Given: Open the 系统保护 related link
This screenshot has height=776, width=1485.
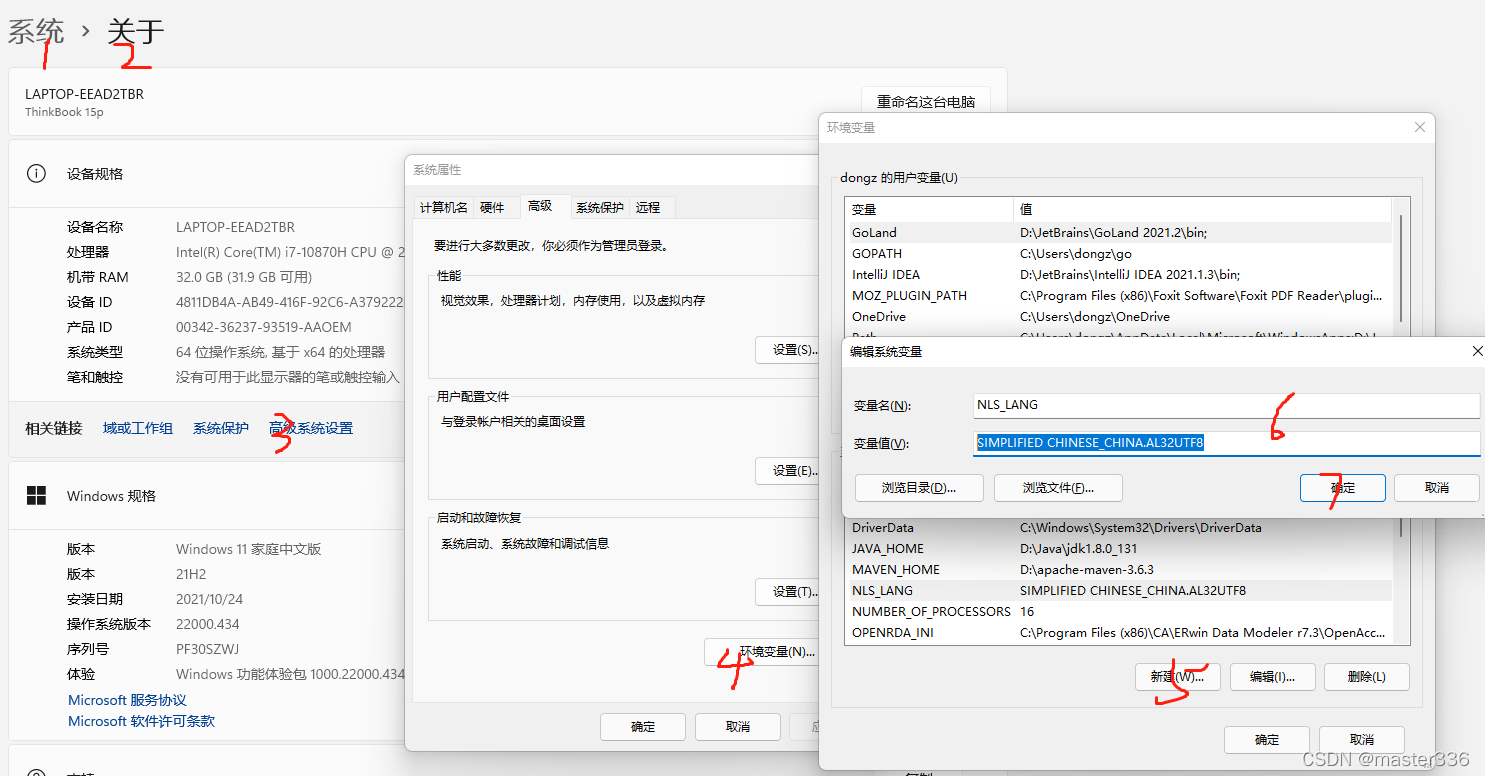Looking at the screenshot, I should 221,428.
